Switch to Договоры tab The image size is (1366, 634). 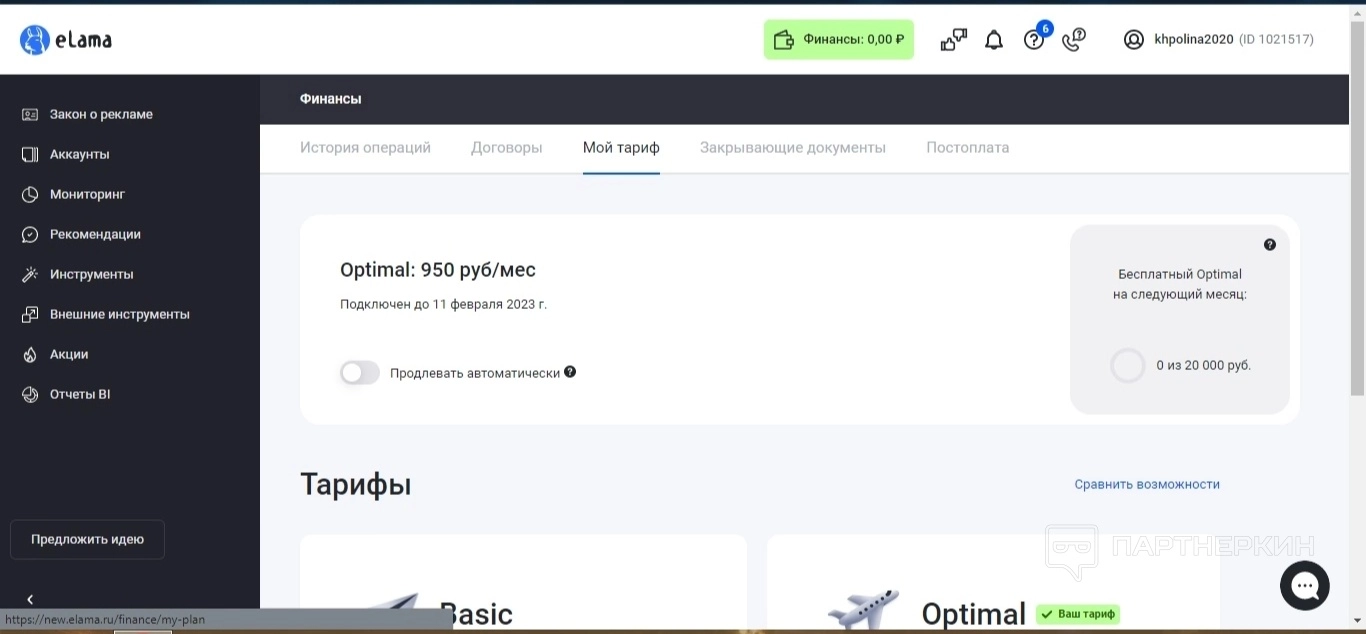pyautogui.click(x=507, y=148)
